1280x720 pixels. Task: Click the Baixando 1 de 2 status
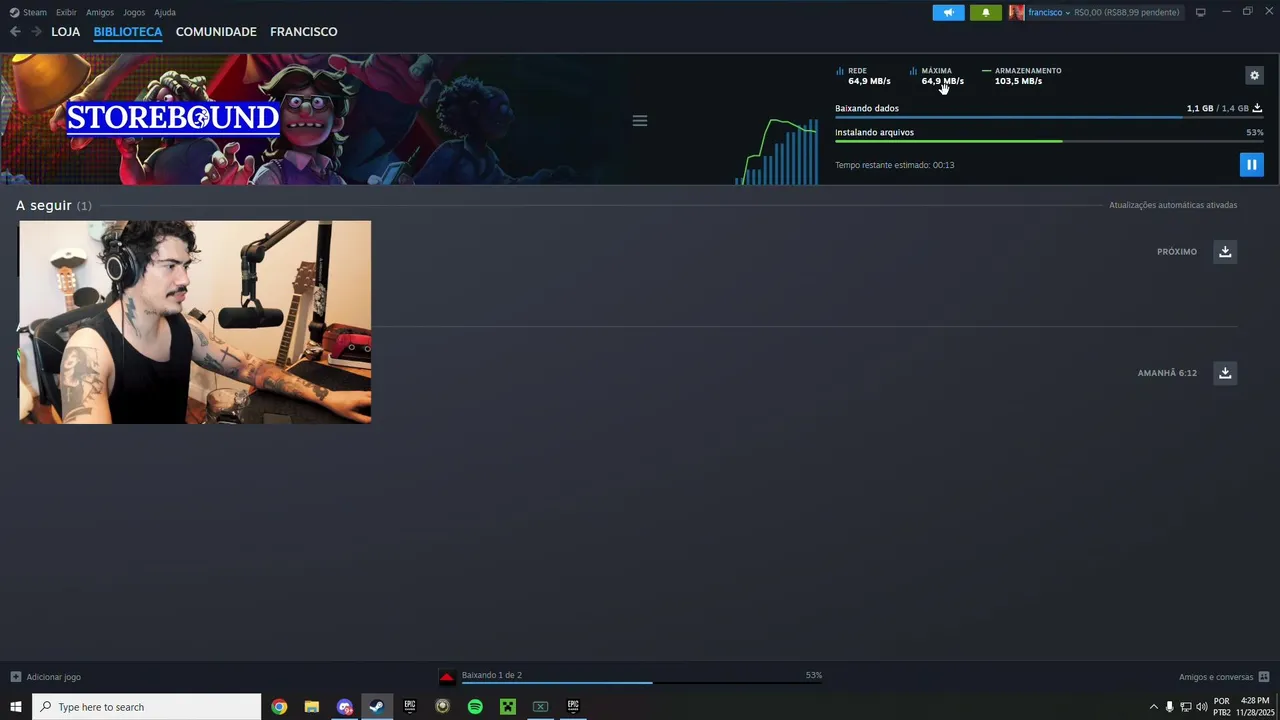(x=492, y=675)
